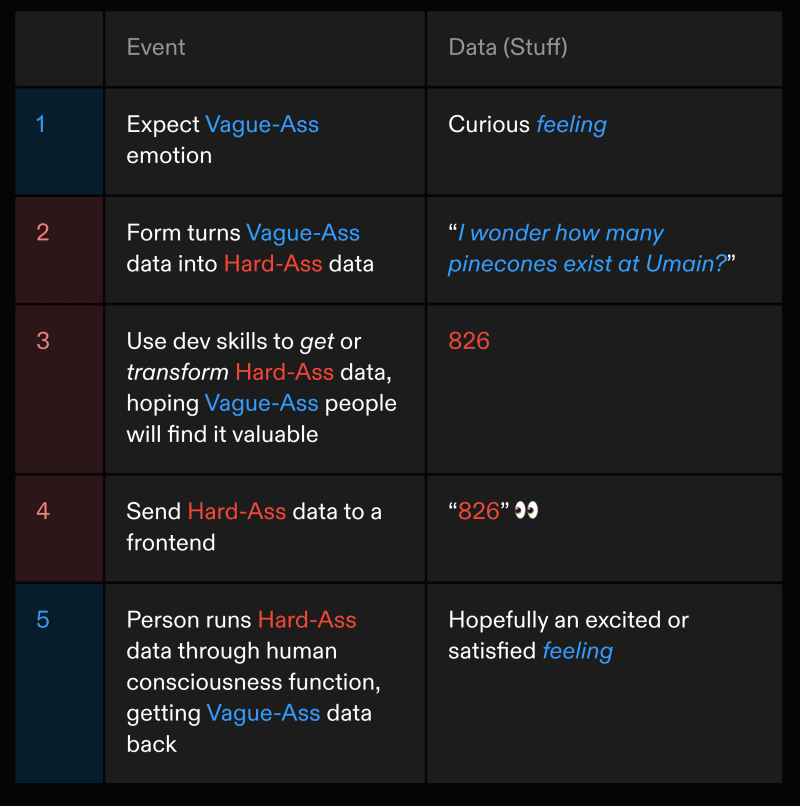The width and height of the screenshot is (800, 806).
Task: Click the empty top-left header cell
Action: click(59, 48)
